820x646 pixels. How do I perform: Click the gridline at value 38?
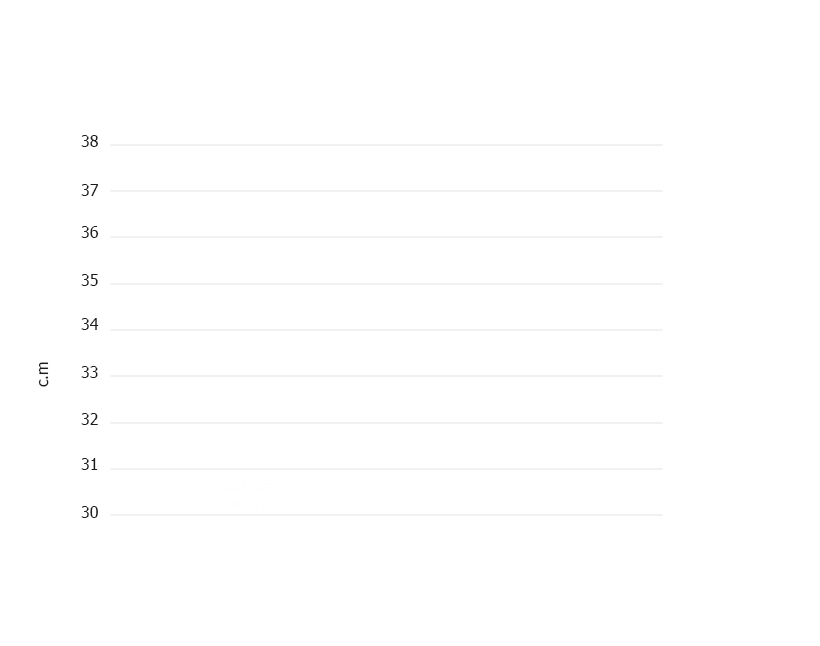(386, 145)
